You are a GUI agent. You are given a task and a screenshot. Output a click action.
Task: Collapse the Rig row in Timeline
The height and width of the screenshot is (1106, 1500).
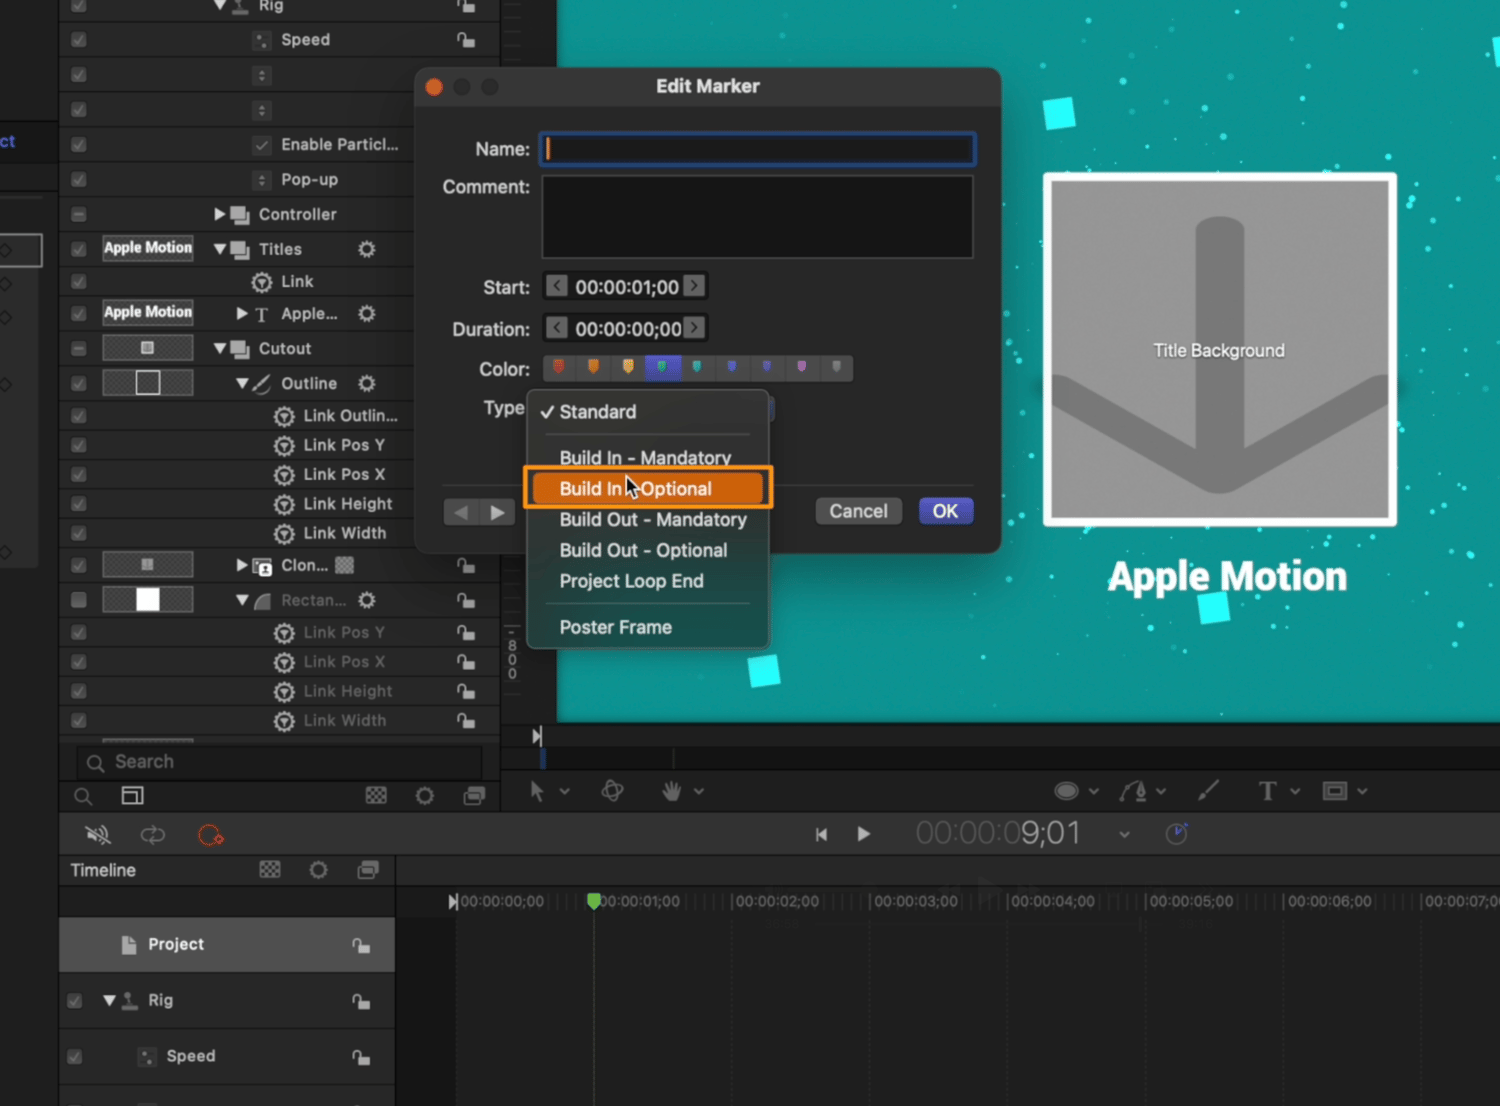click(109, 1000)
